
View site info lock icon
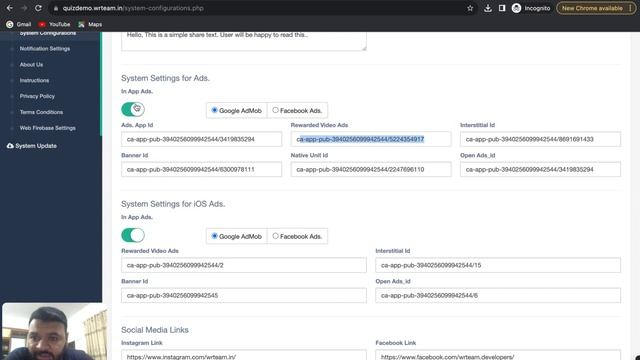pyautogui.click(x=56, y=8)
